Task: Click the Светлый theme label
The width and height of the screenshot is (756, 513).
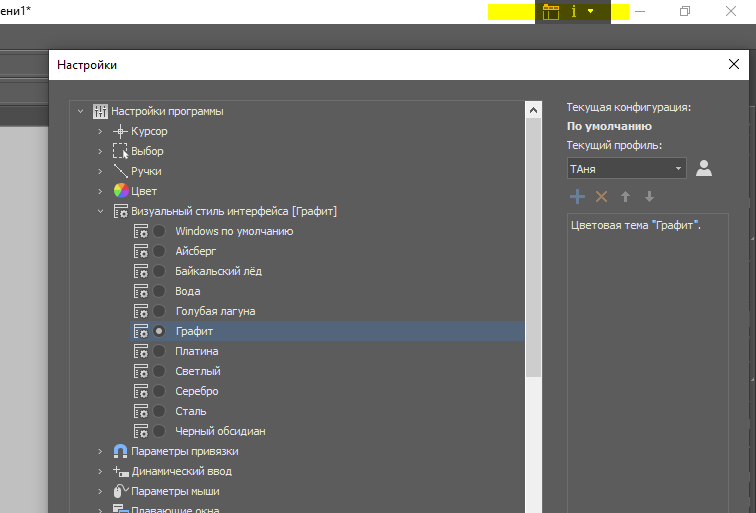Action: point(198,371)
